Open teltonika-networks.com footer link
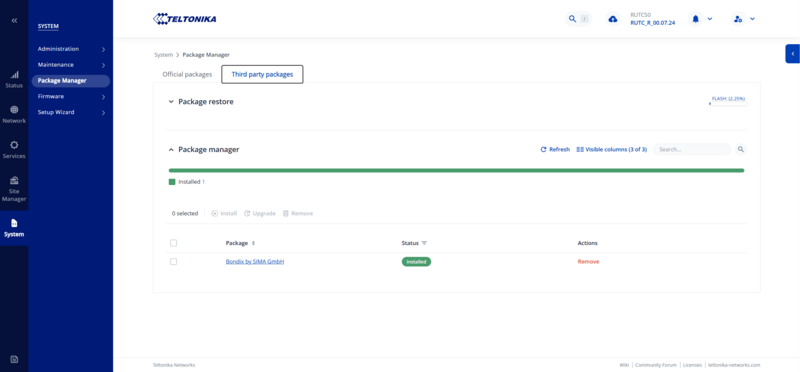800x372 pixels. [734, 365]
